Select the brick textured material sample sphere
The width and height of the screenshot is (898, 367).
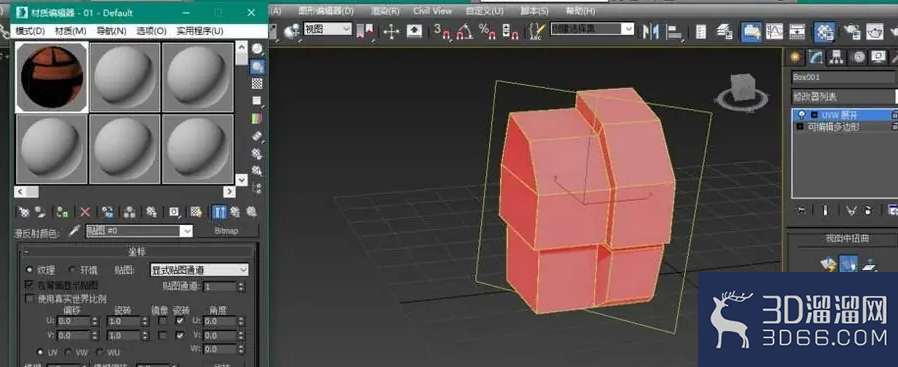pos(52,77)
